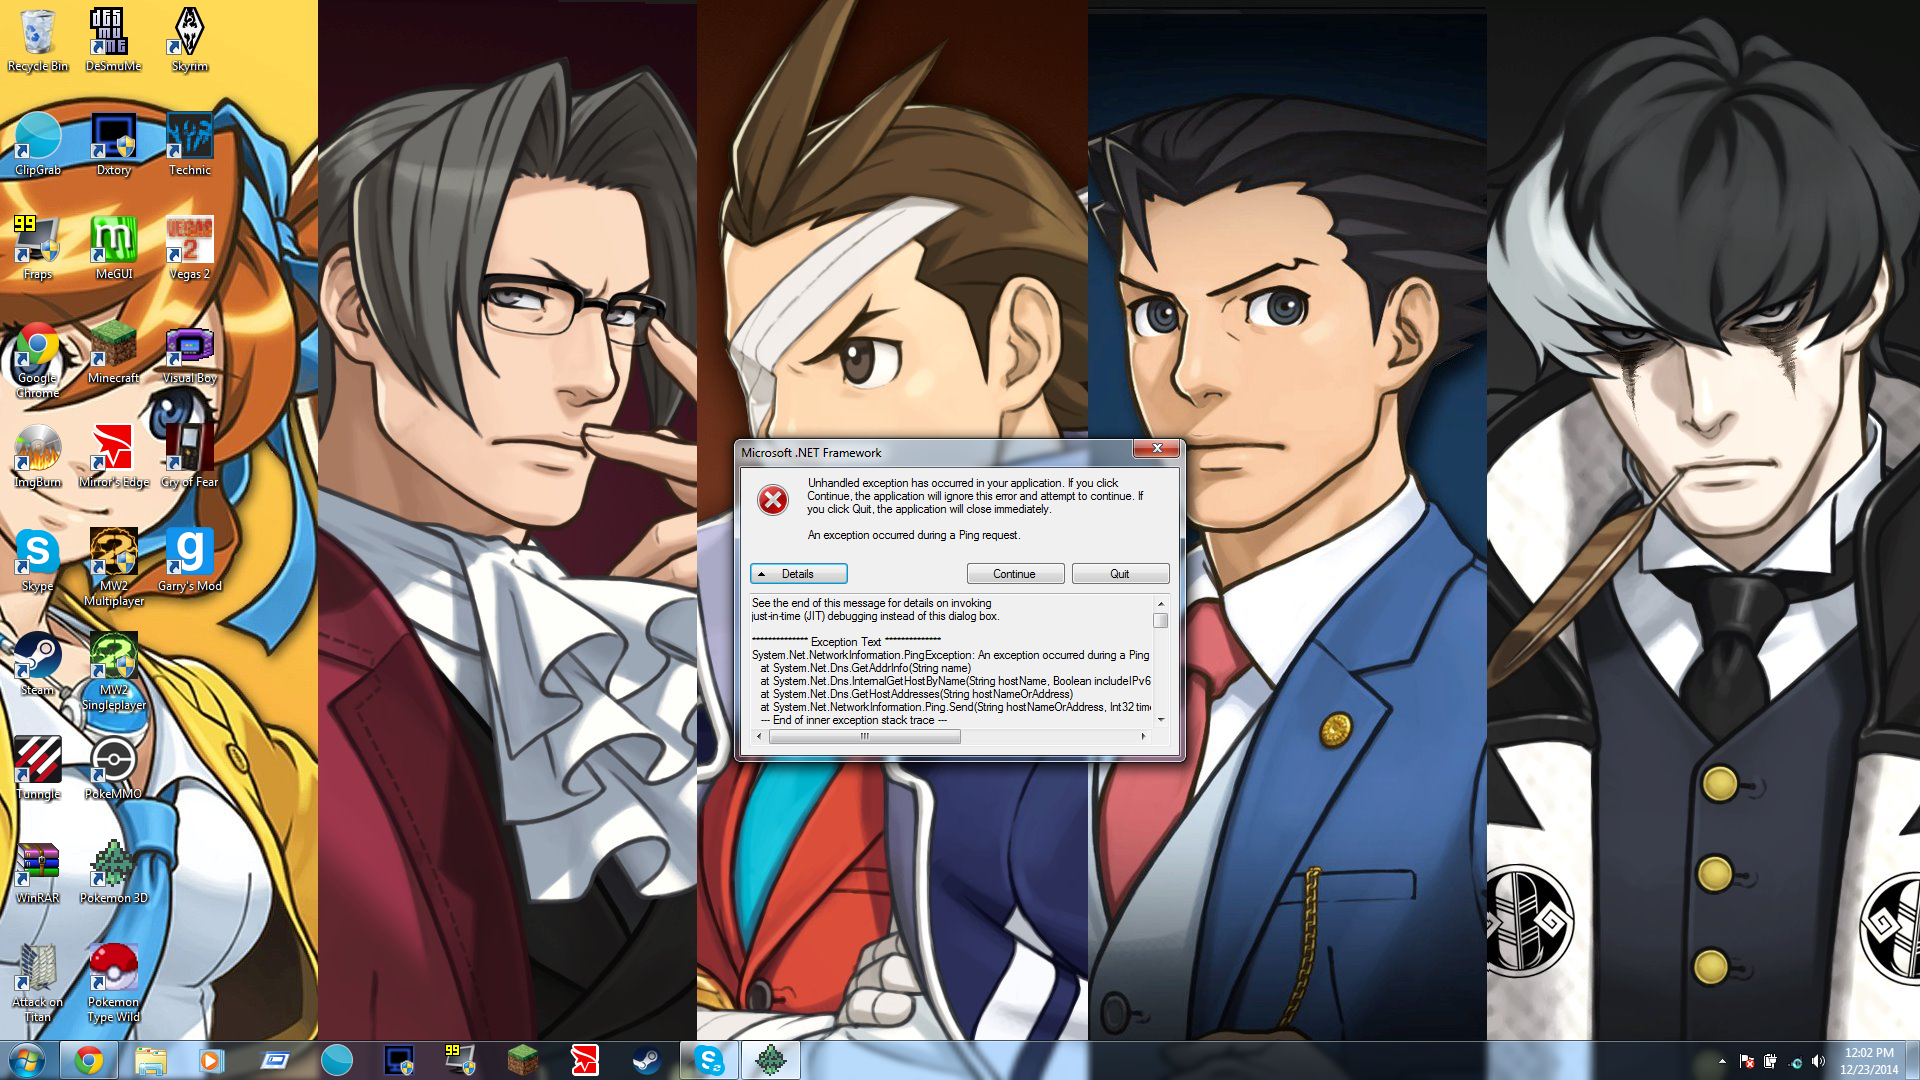
Task: Click the MW2 Multiplayer desktop shortcut
Action: (113, 567)
